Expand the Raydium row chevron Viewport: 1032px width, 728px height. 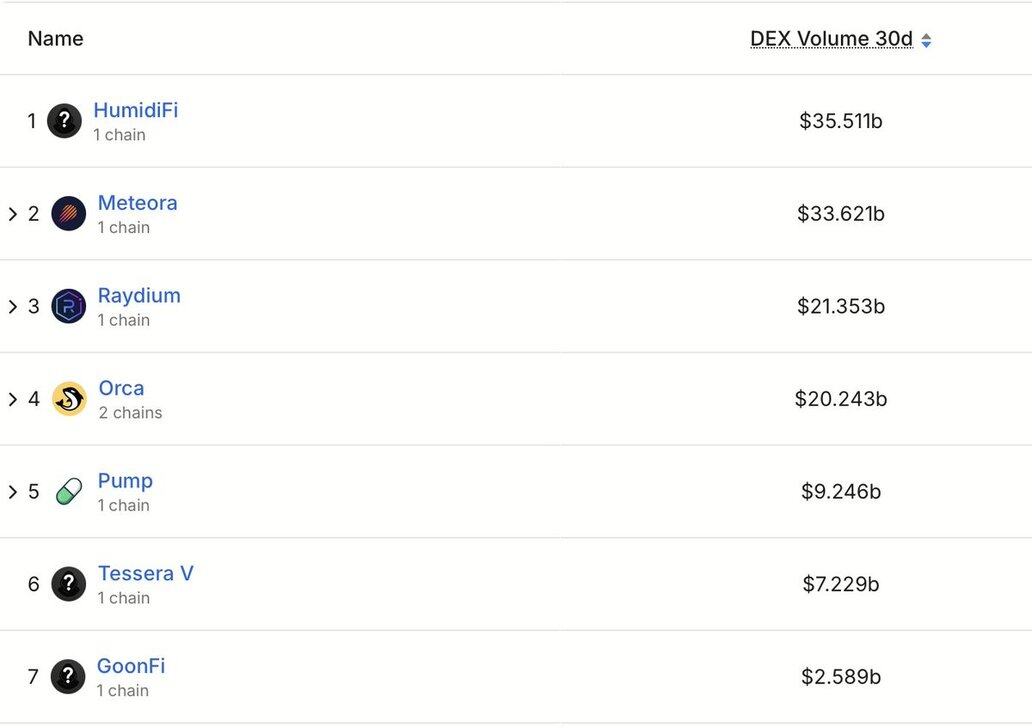[x=13, y=306]
